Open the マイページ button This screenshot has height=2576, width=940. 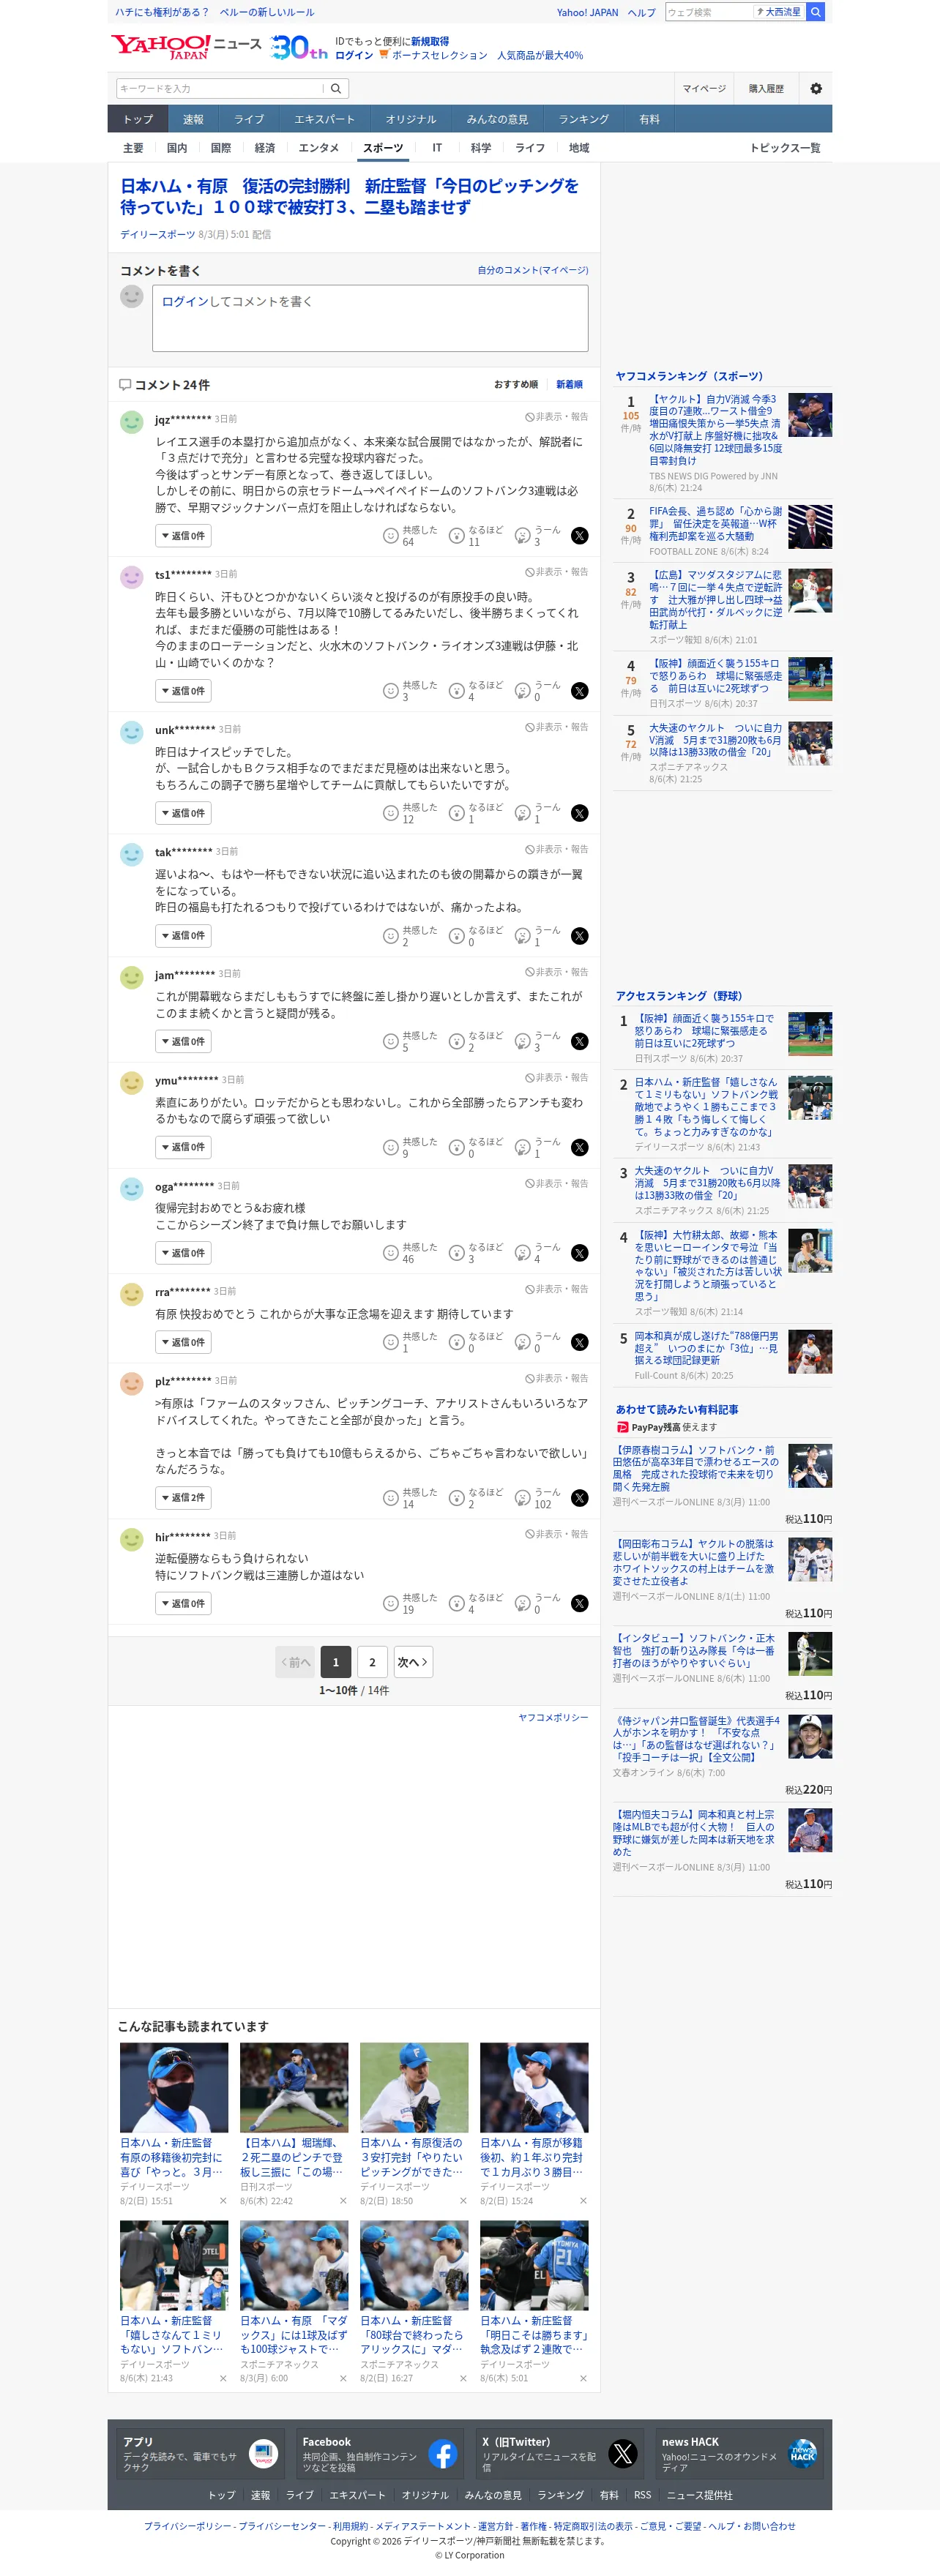[x=704, y=89]
